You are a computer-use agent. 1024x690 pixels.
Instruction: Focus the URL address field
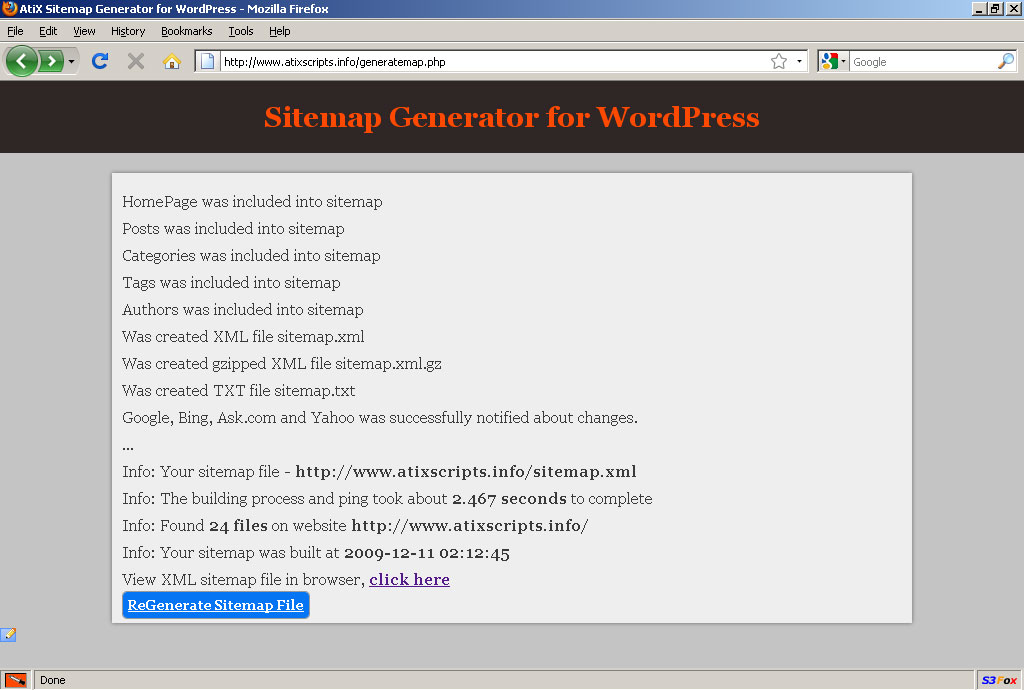(494, 61)
